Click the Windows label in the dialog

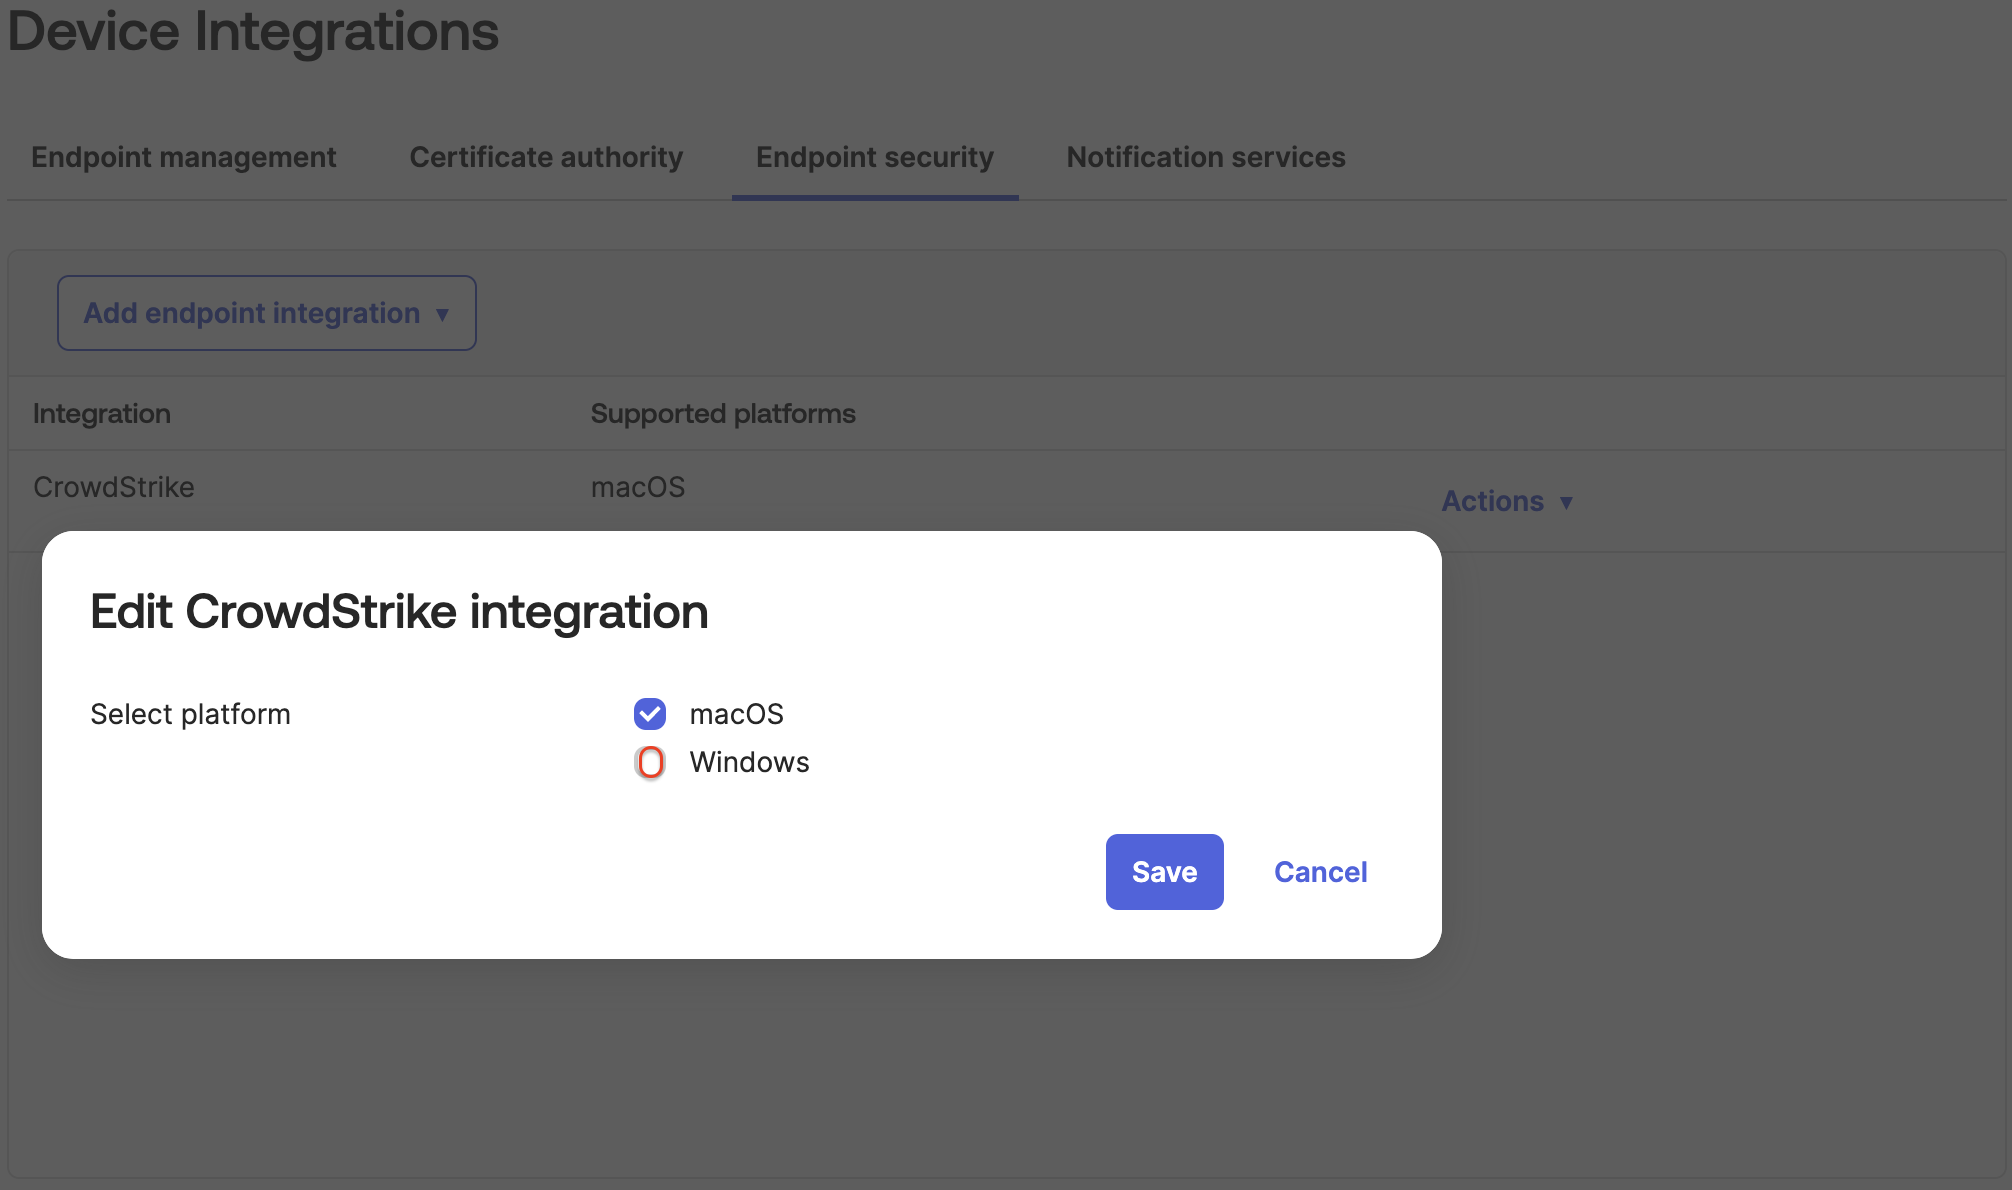[x=750, y=762]
